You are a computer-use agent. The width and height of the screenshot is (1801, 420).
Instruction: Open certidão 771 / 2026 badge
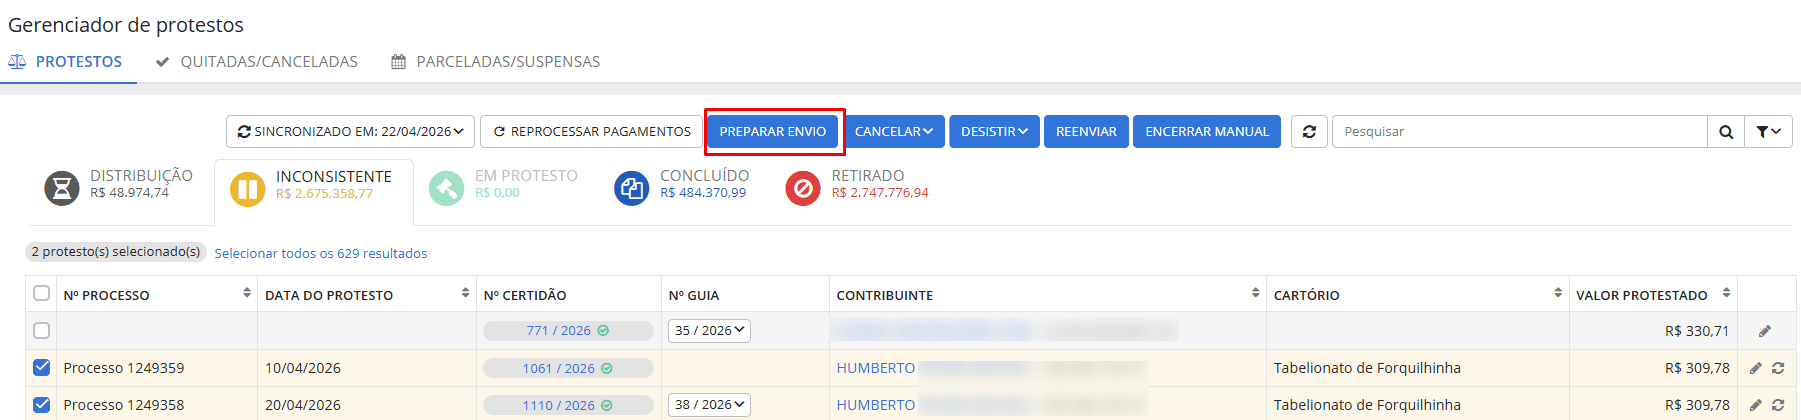568,331
